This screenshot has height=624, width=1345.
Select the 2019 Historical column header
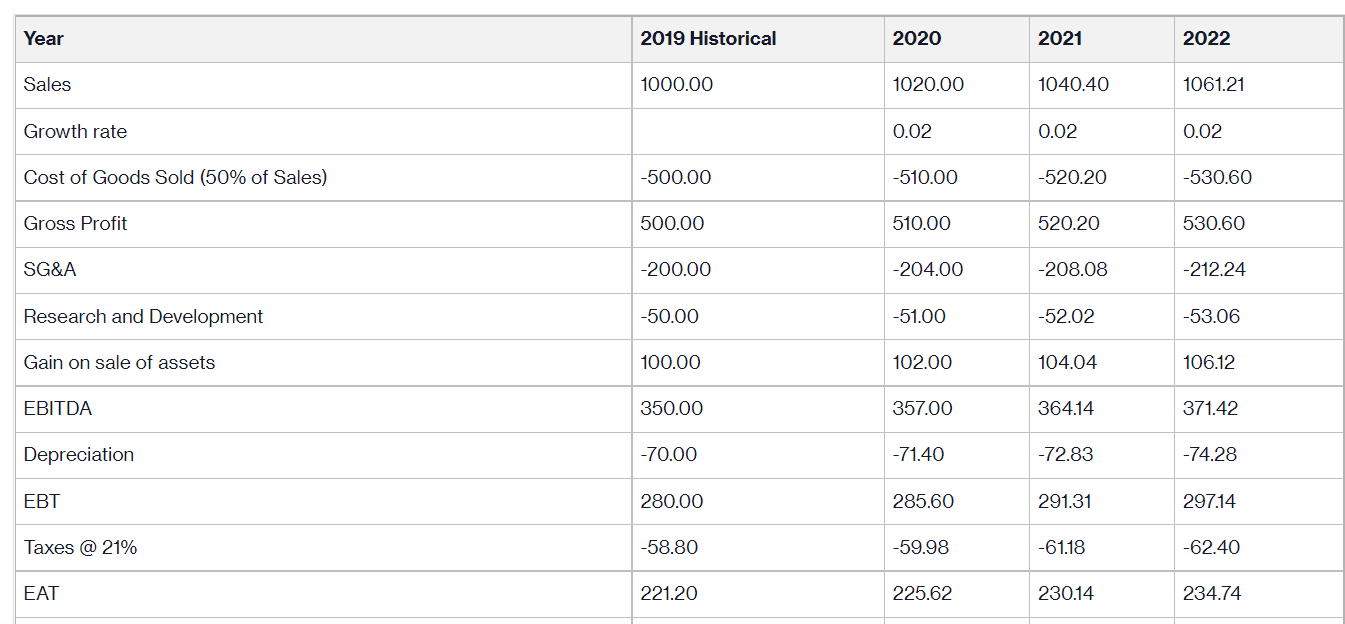point(708,39)
